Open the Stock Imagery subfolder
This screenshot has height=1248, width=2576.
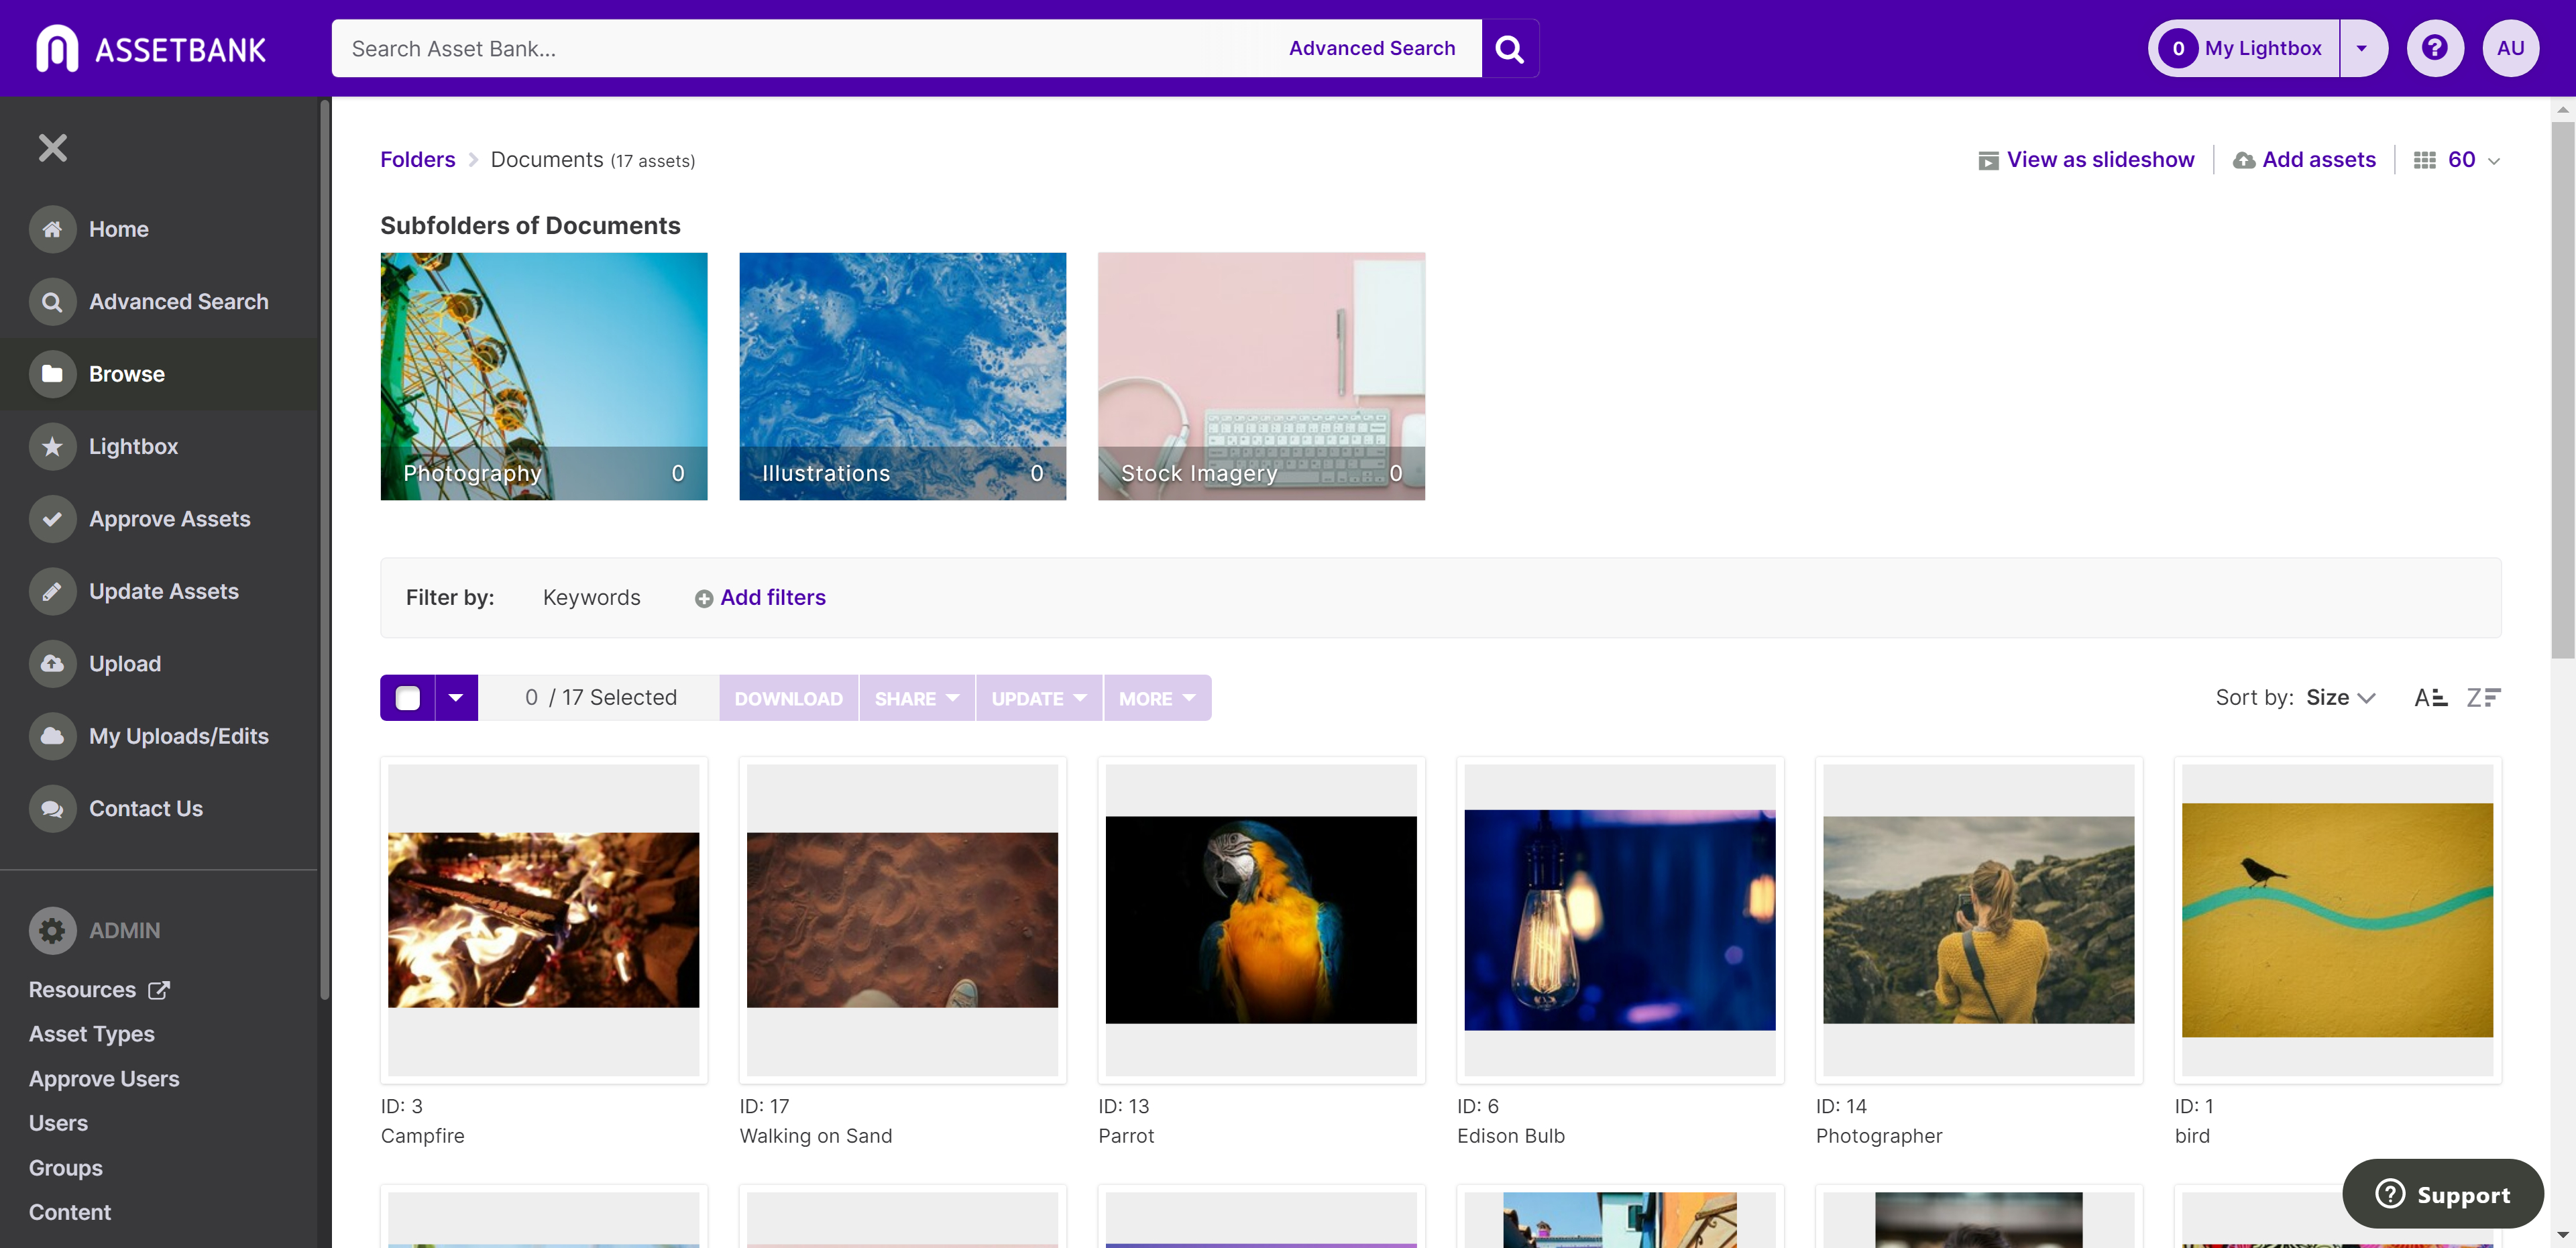[x=1262, y=376]
